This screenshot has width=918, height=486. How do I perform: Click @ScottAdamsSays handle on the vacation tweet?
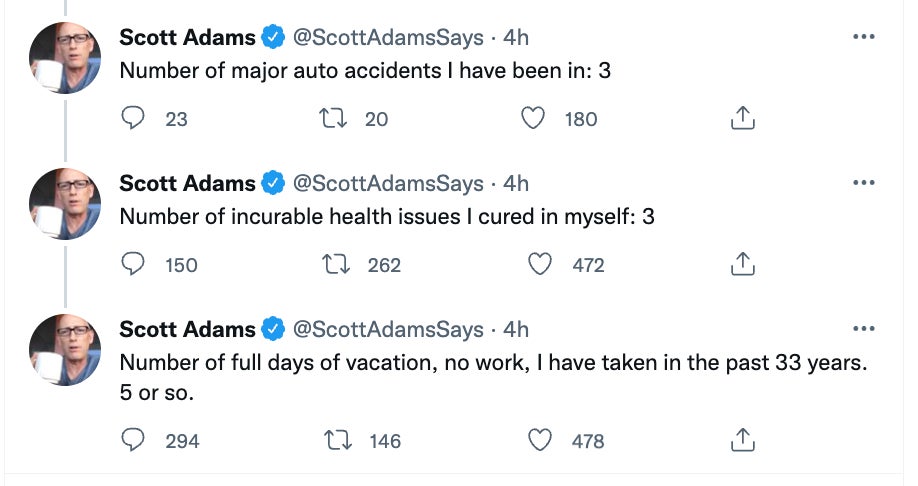[x=387, y=330]
